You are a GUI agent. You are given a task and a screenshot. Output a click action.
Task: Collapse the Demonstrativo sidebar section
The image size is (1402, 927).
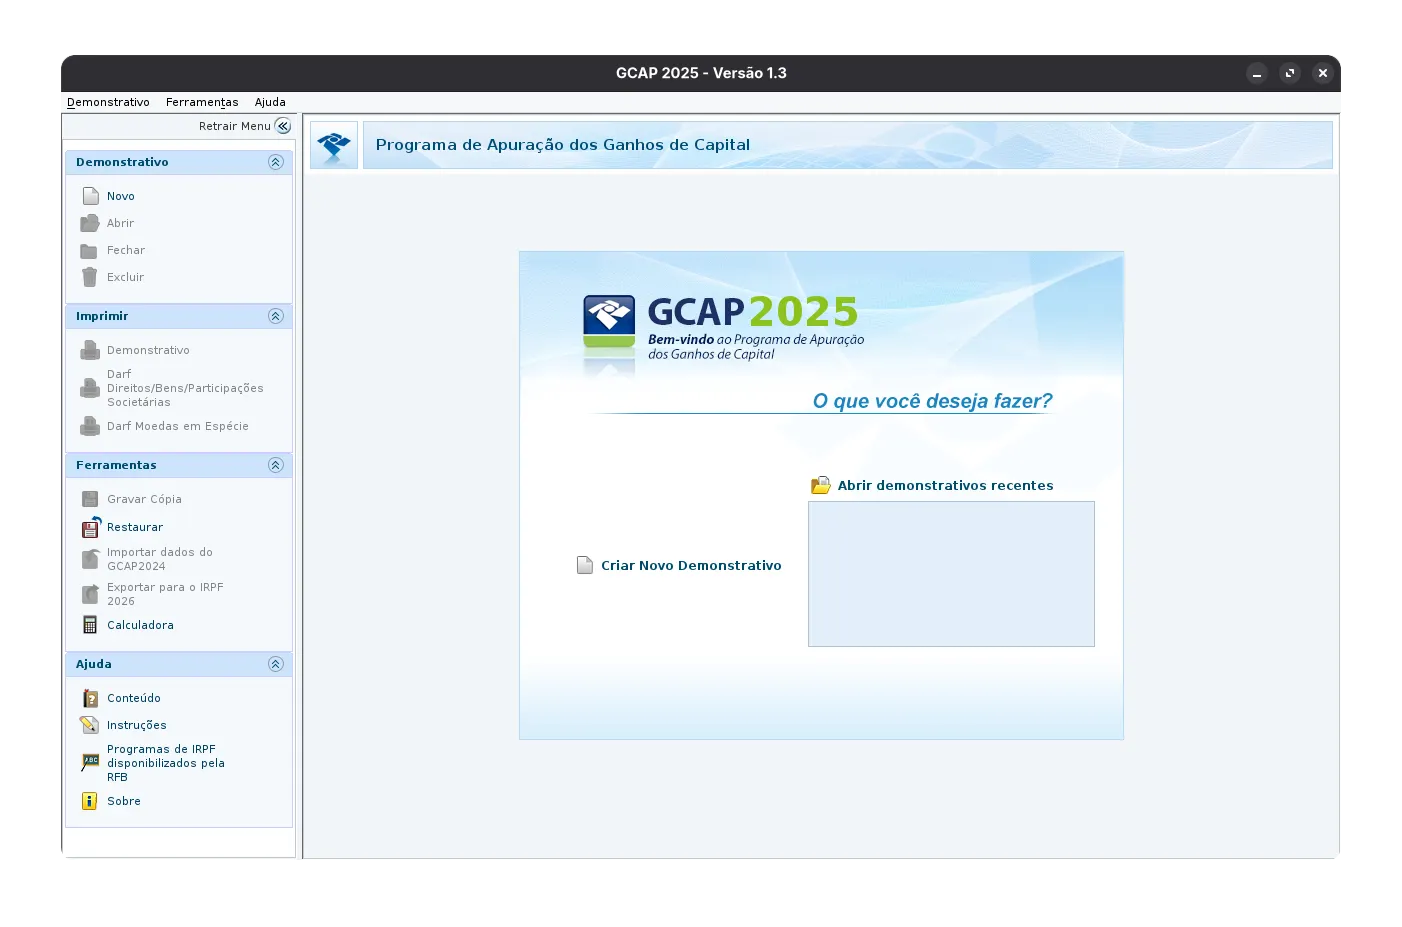click(x=276, y=162)
